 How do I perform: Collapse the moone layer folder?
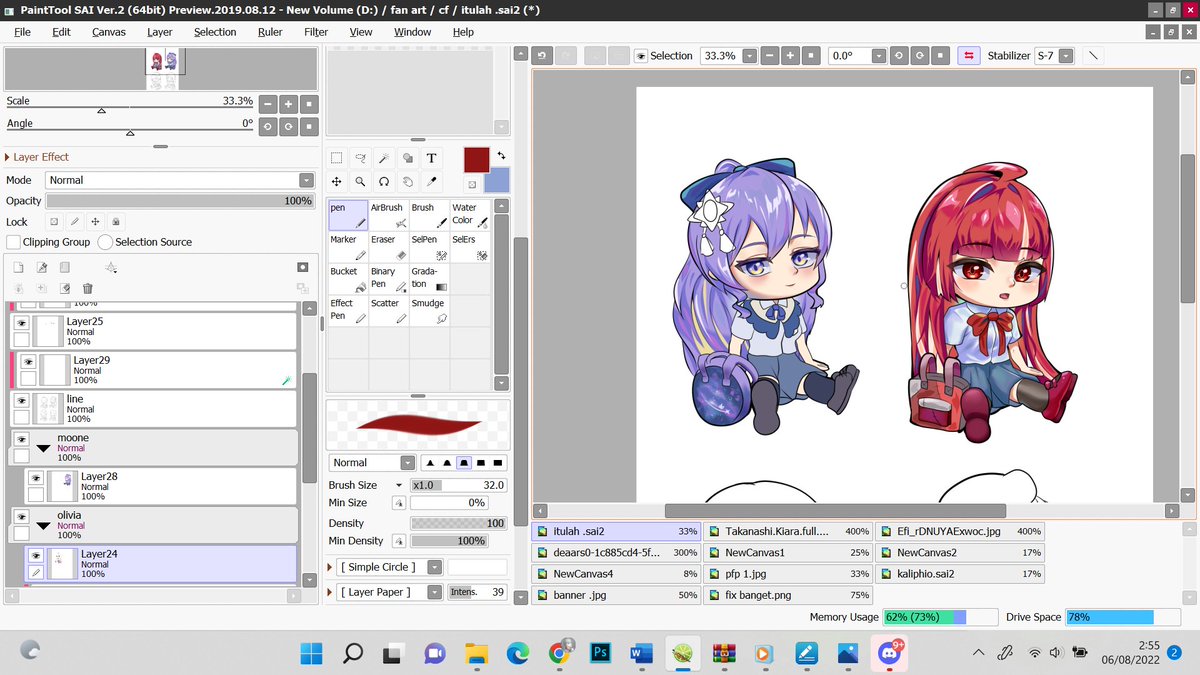tap(44, 447)
